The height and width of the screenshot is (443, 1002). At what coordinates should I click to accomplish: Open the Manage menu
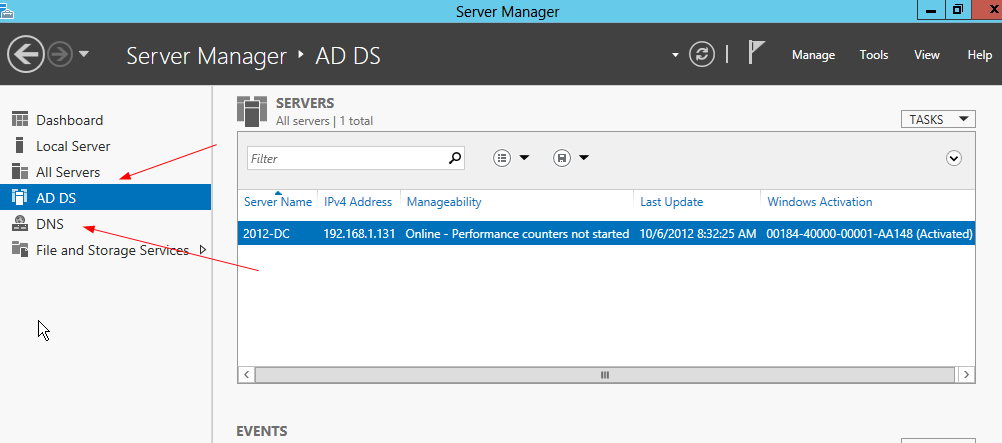click(813, 55)
